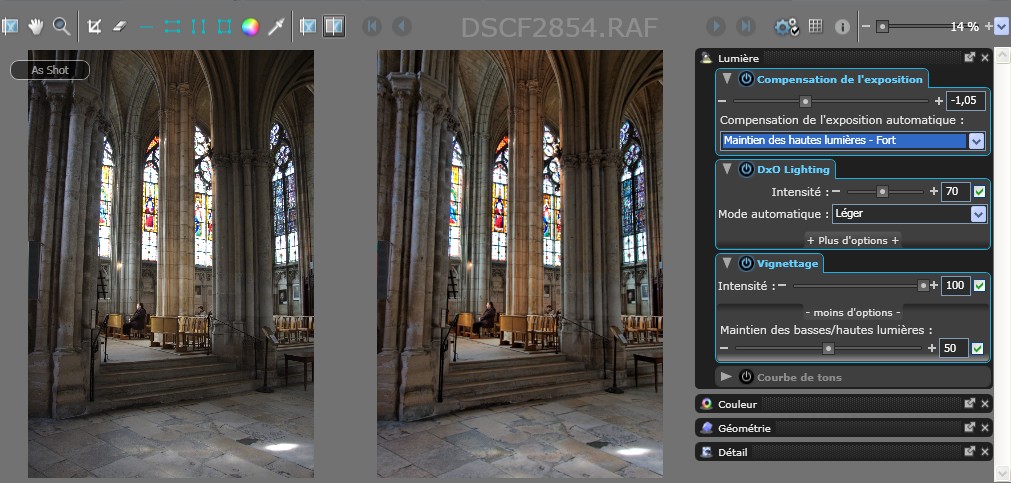Increase exposure compensation with plus

939,101
